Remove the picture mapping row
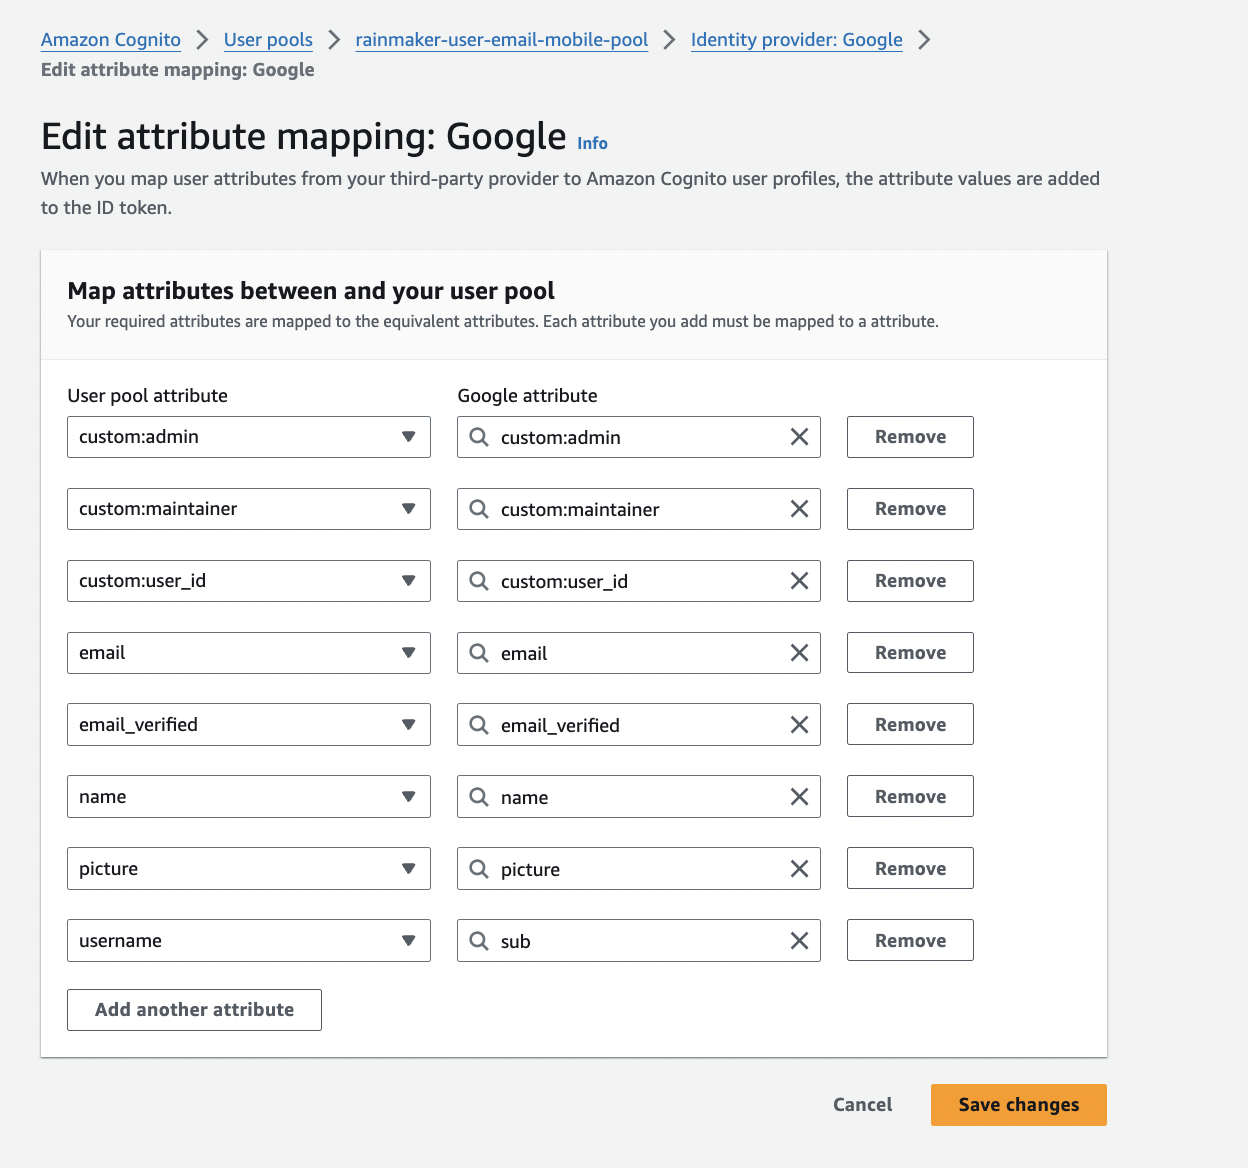This screenshot has width=1248, height=1168. point(910,869)
